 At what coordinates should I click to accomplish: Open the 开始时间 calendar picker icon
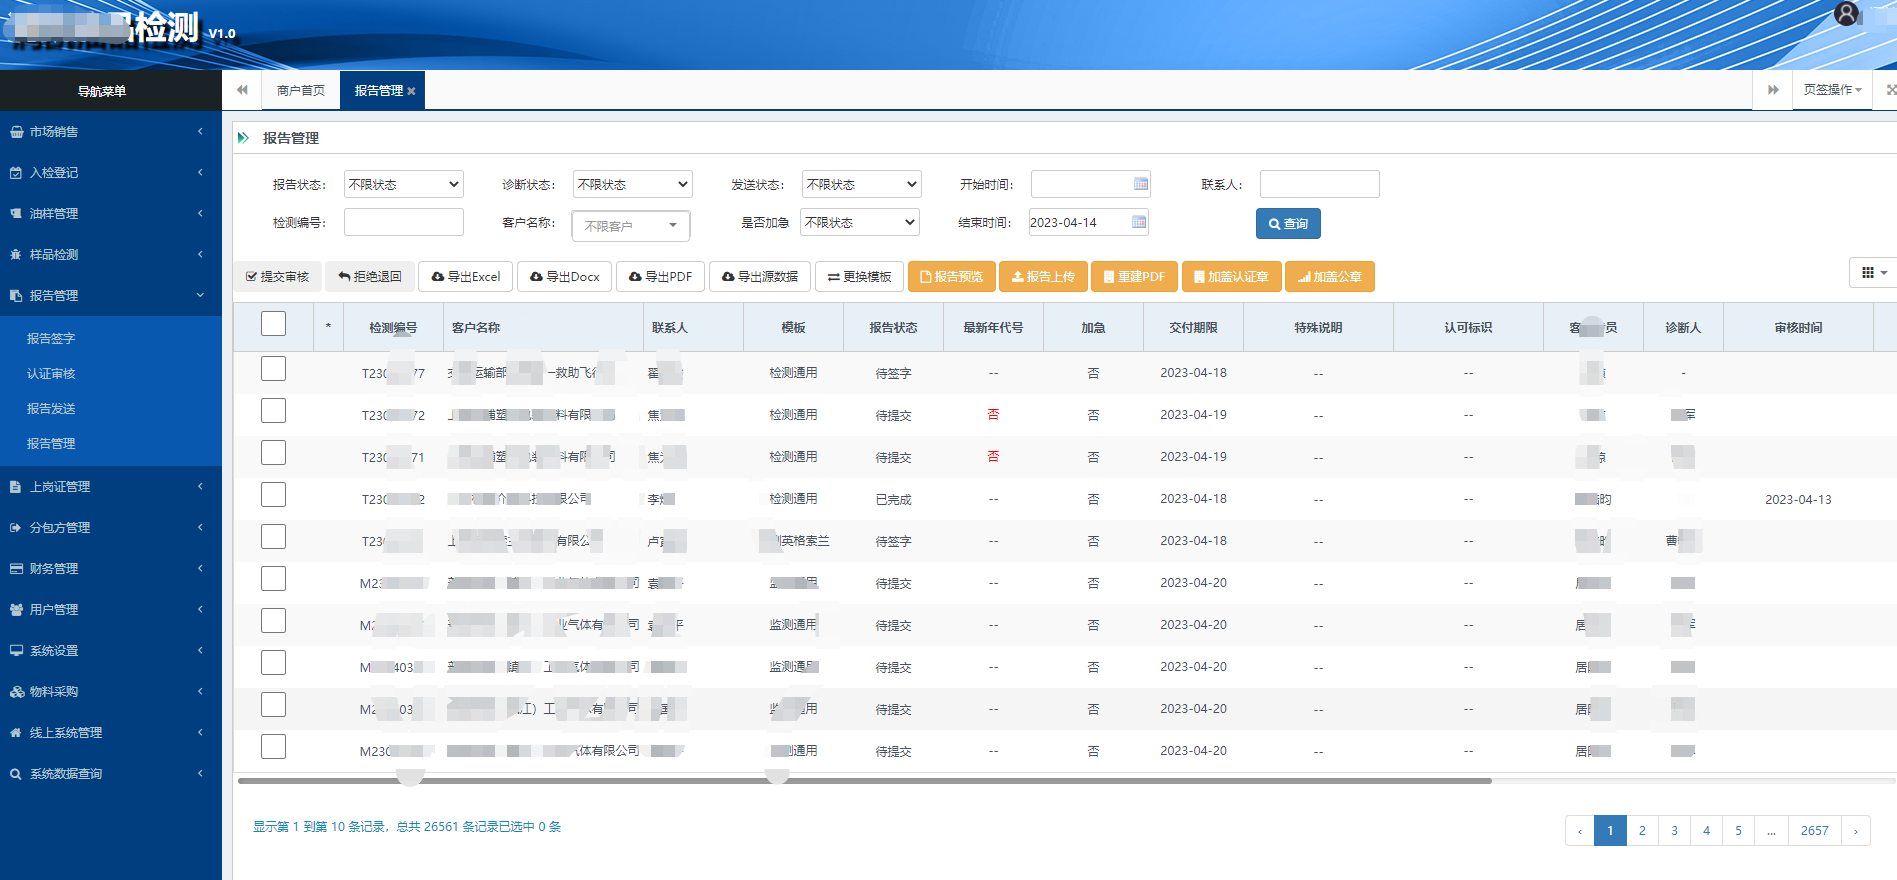pos(1140,184)
